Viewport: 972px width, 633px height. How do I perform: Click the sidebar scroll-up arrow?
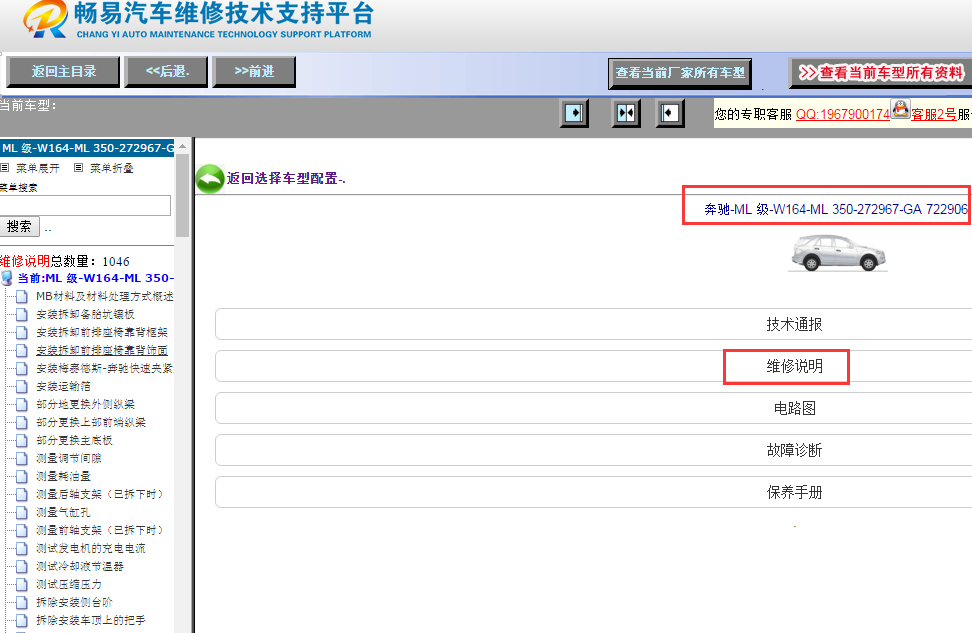pyautogui.click(x=182, y=146)
